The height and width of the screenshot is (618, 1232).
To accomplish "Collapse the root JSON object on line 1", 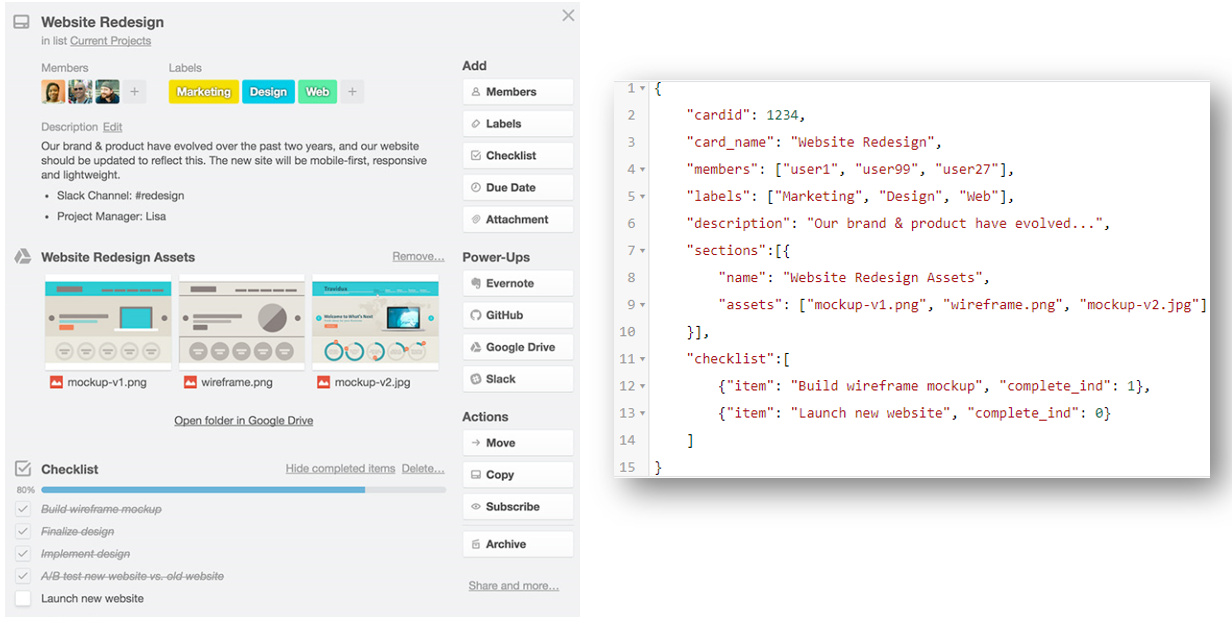I will pos(642,89).
